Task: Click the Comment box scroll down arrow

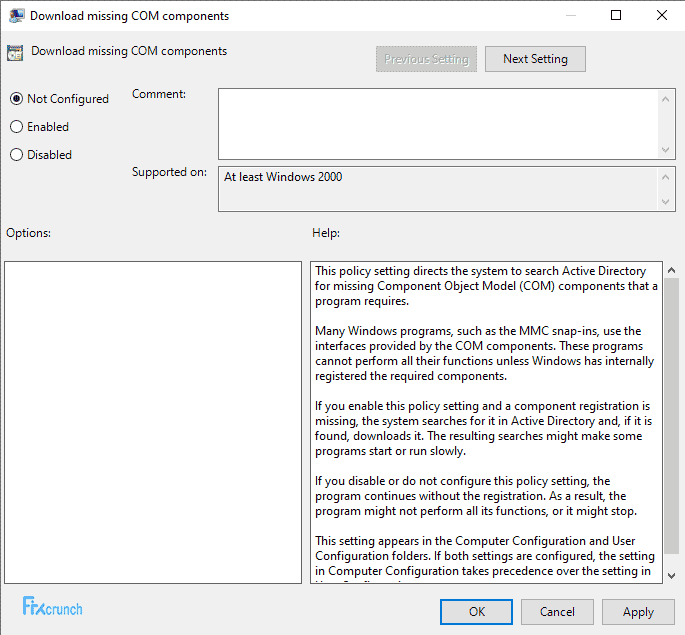Action: [x=665, y=150]
